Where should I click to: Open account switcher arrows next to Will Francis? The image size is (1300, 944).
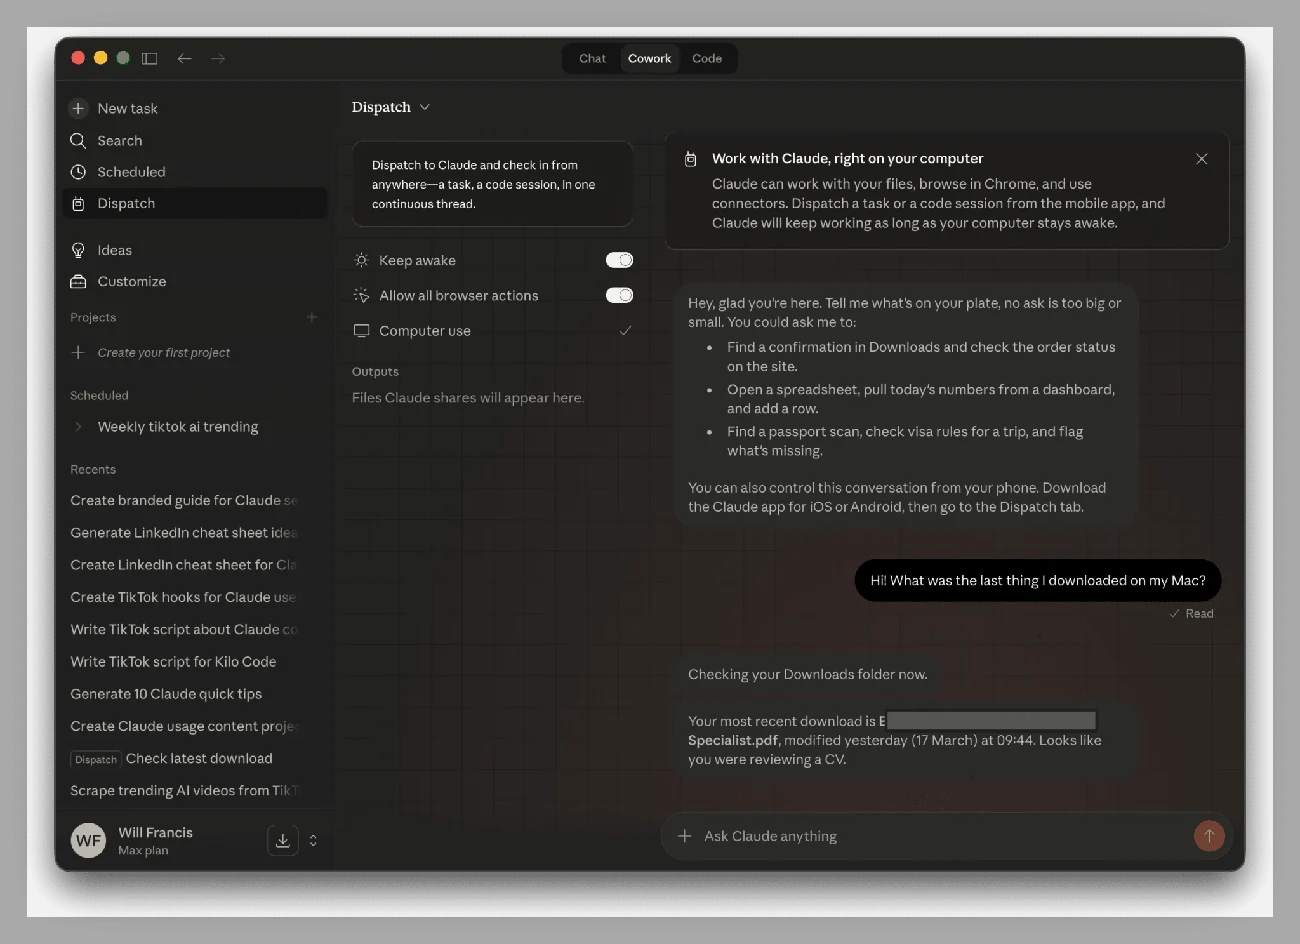coord(313,840)
